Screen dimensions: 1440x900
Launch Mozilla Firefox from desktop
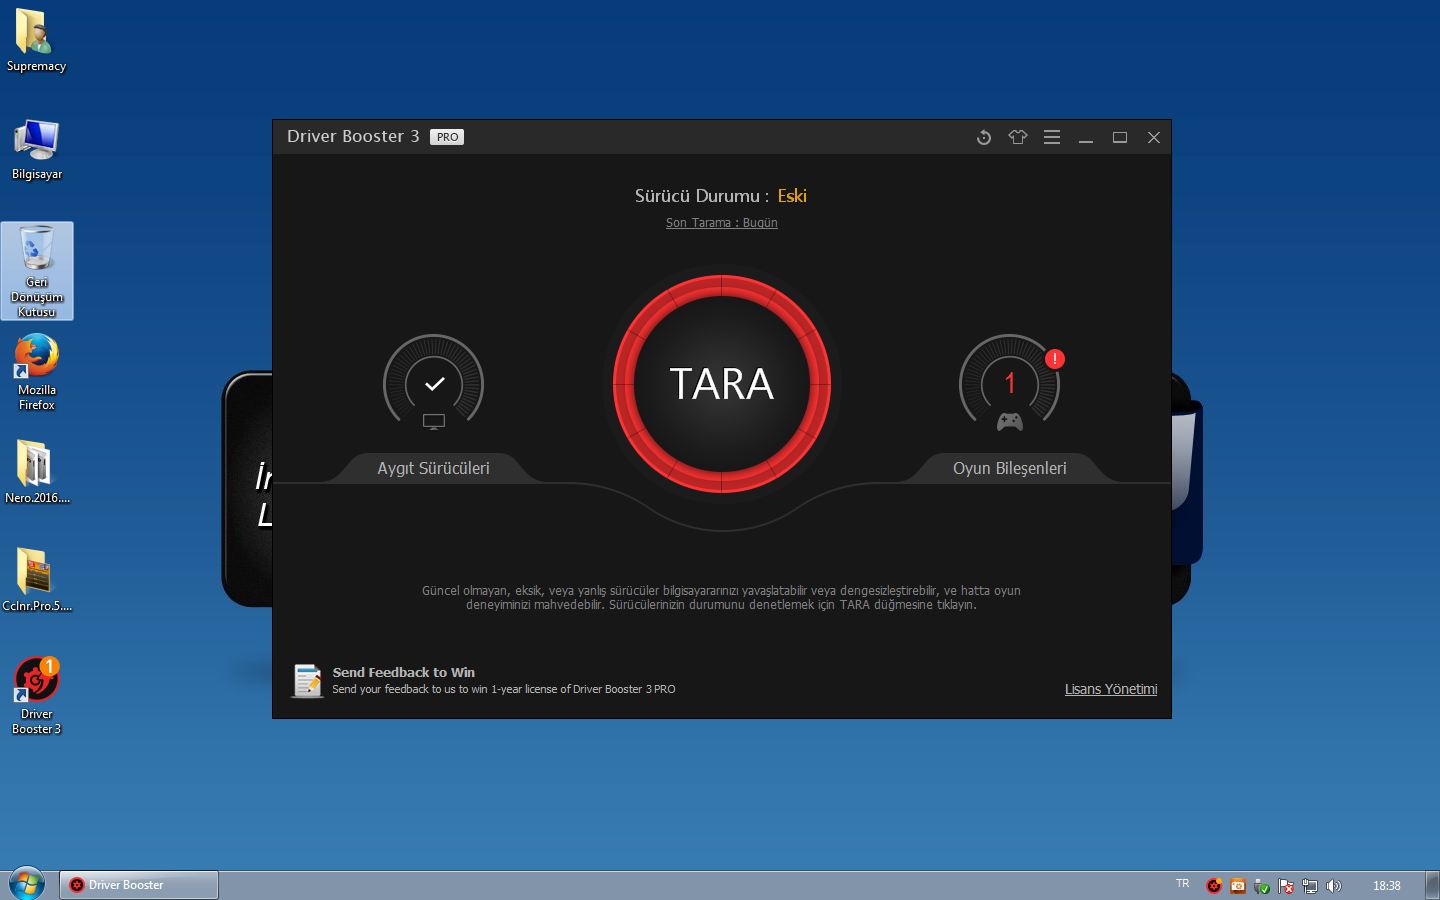[x=37, y=372]
